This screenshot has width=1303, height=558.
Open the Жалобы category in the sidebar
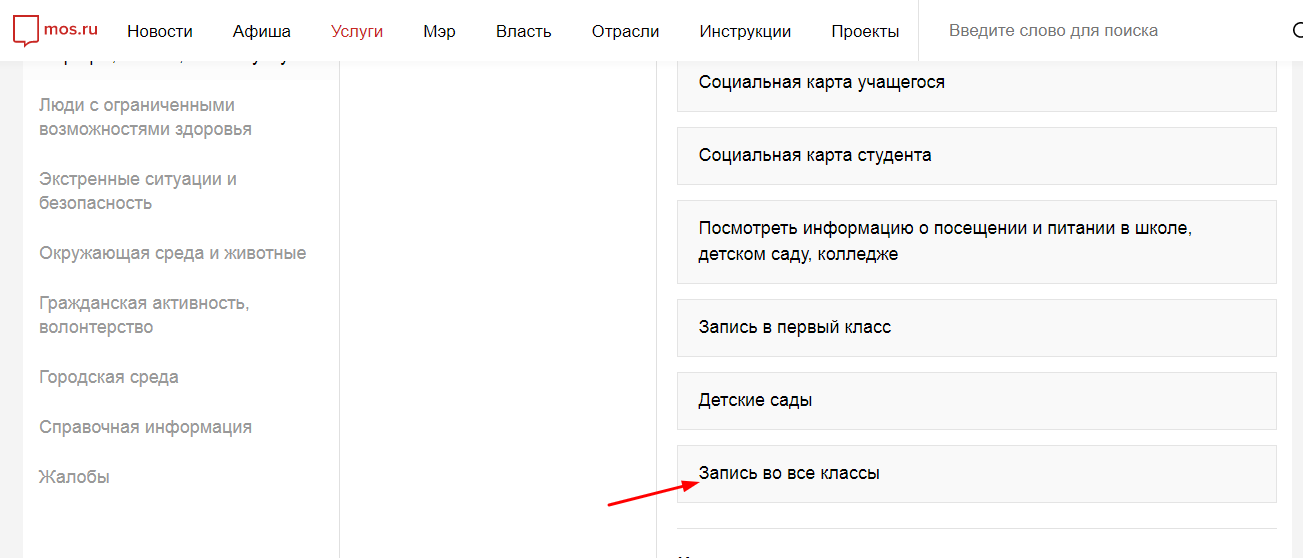[74, 477]
